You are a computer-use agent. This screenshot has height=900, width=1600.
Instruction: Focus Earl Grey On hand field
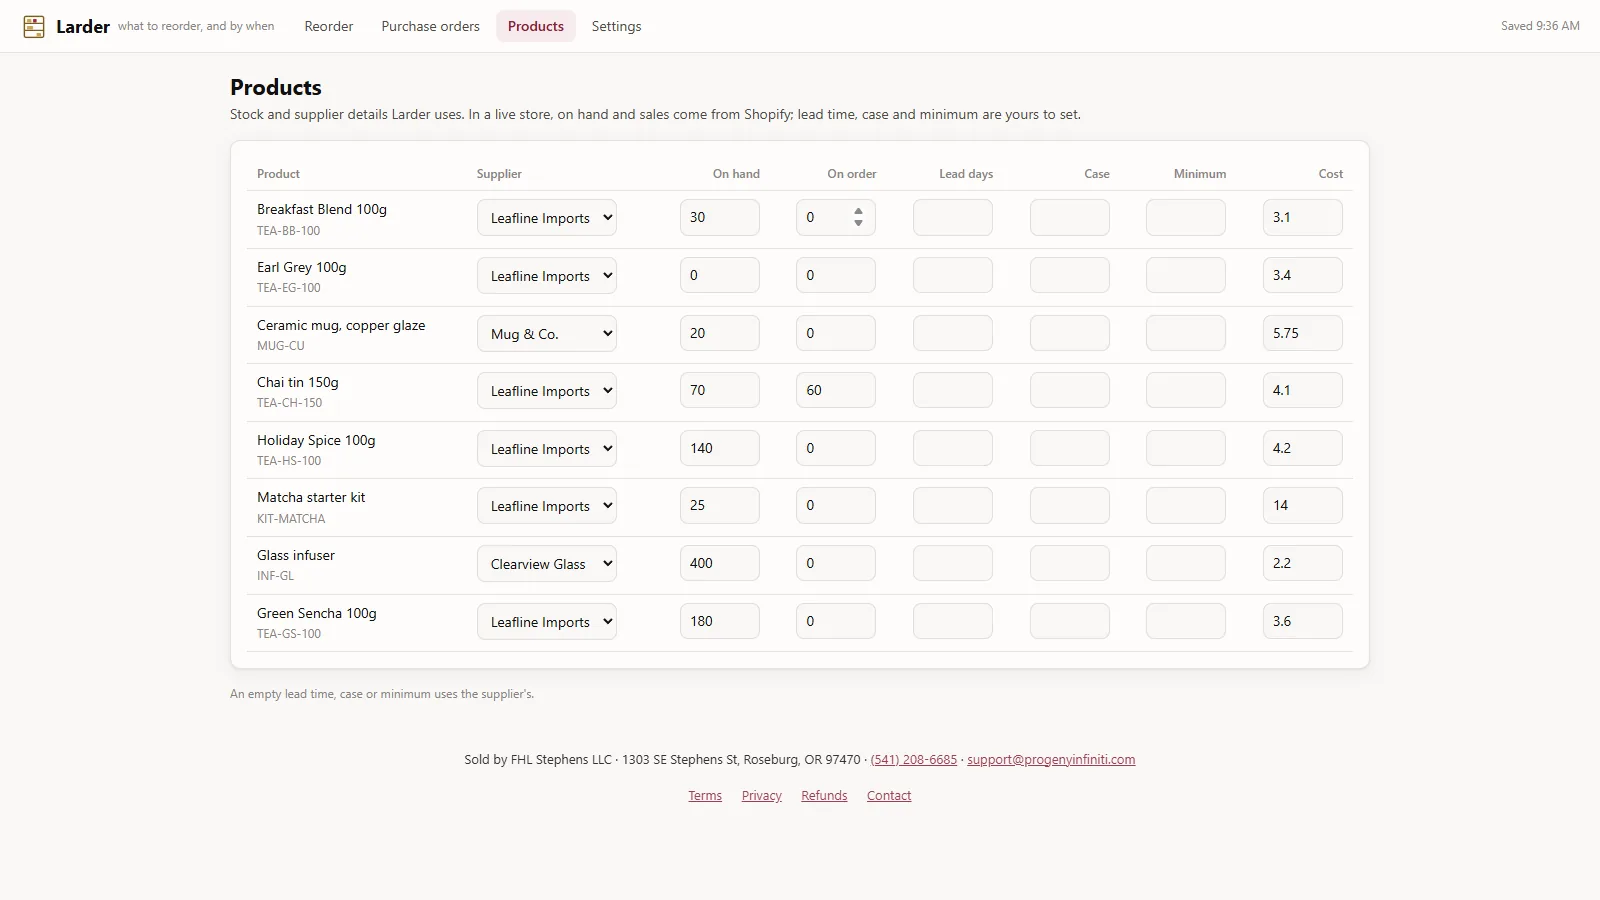[x=720, y=275]
